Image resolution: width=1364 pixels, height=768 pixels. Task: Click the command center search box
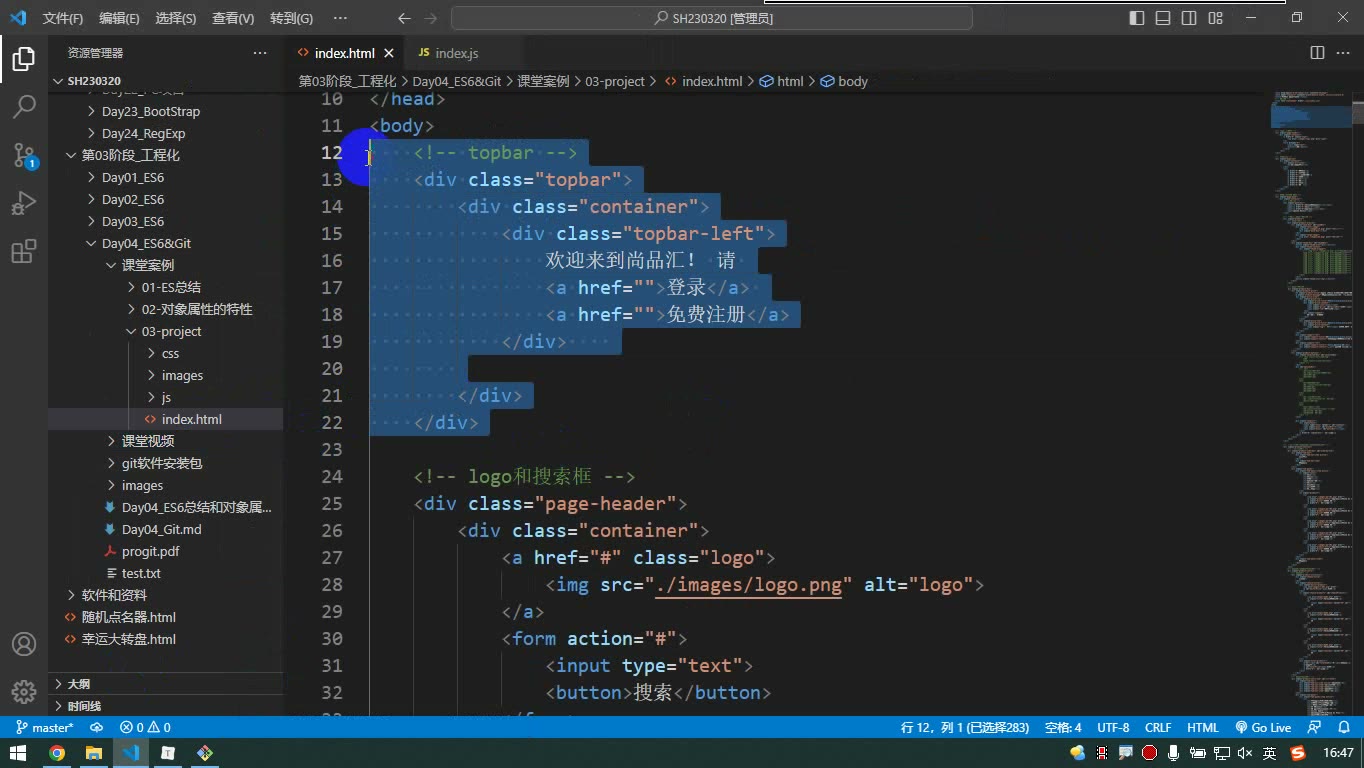tap(712, 18)
